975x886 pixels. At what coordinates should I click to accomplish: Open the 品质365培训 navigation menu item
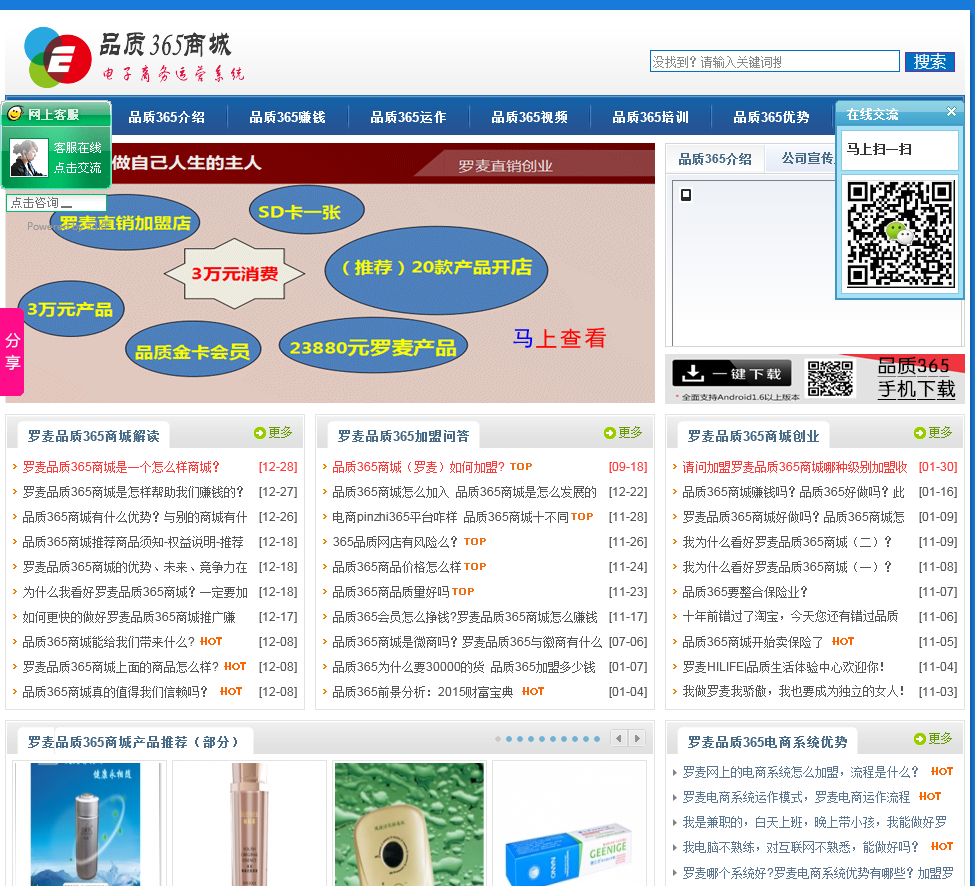(x=650, y=117)
